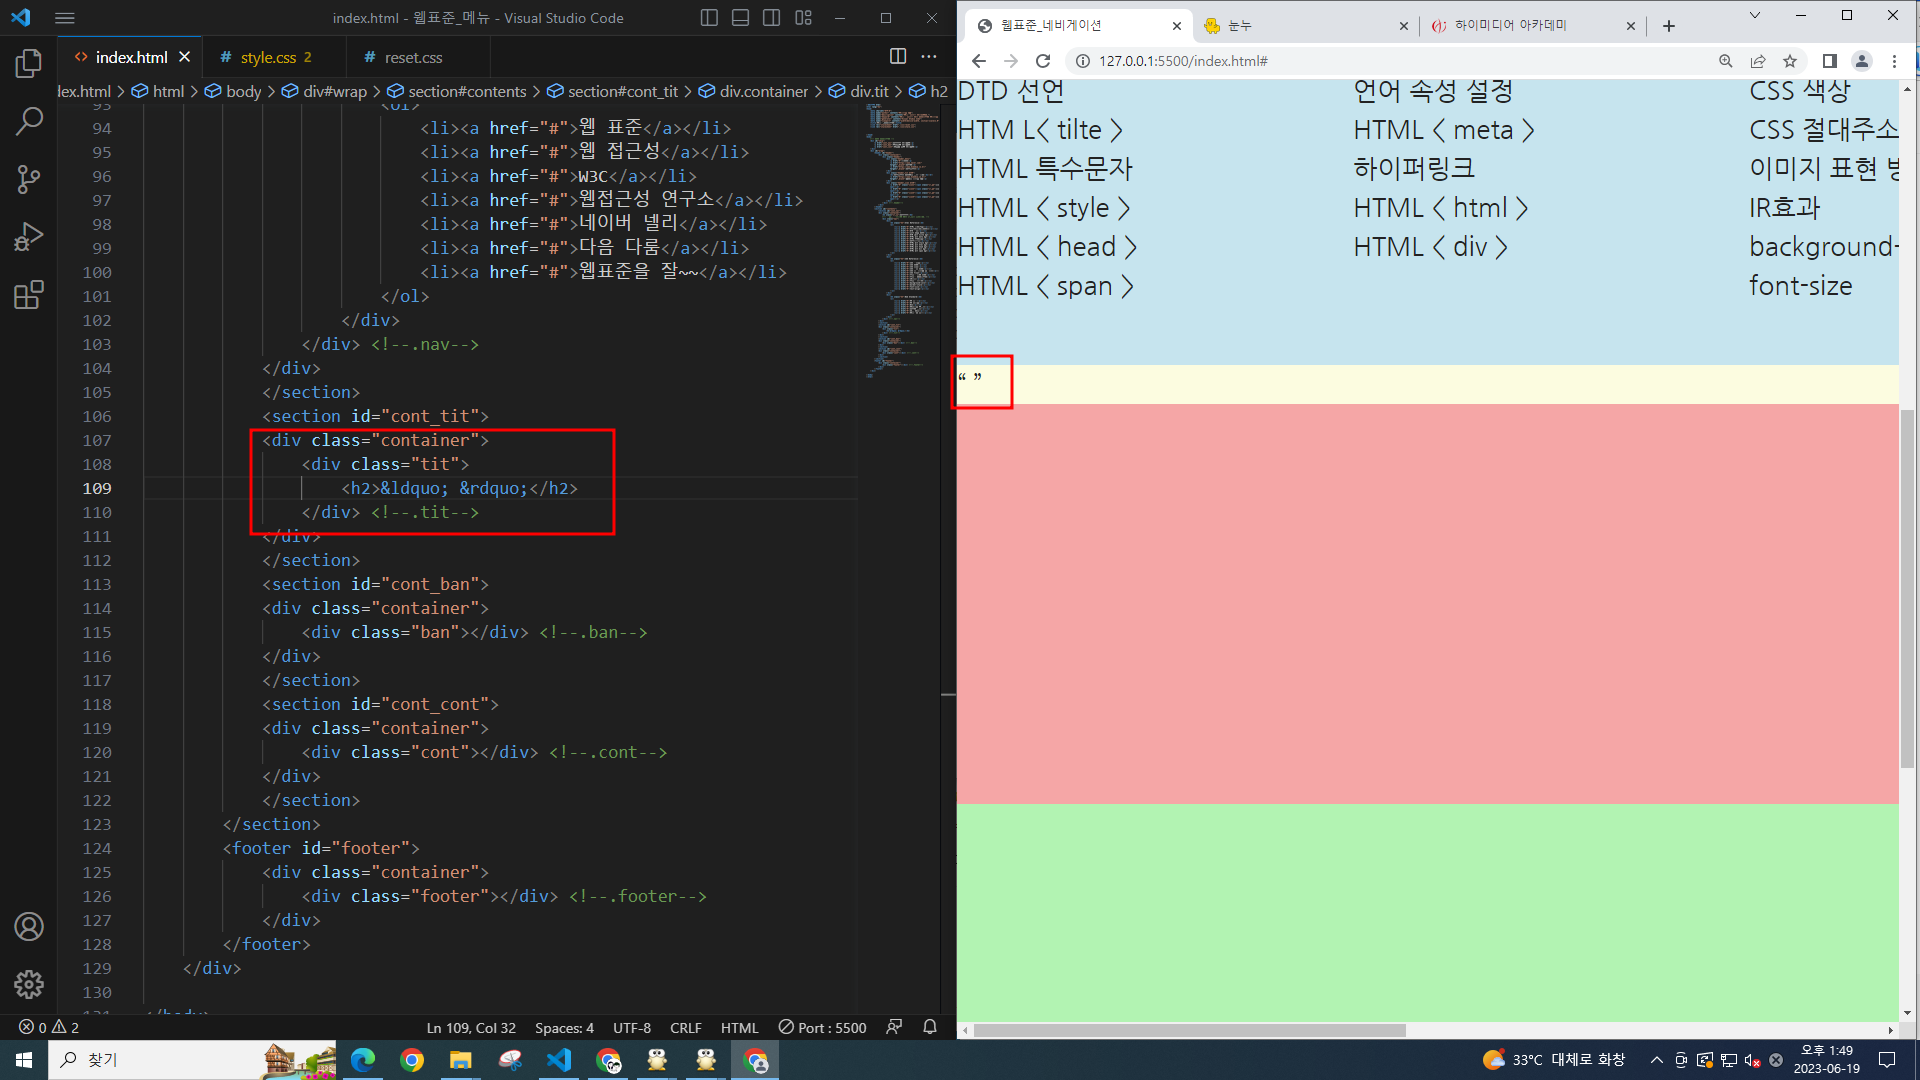The width and height of the screenshot is (1920, 1080).
Task: Open the Explorer view in activity bar
Action: pos(29,64)
